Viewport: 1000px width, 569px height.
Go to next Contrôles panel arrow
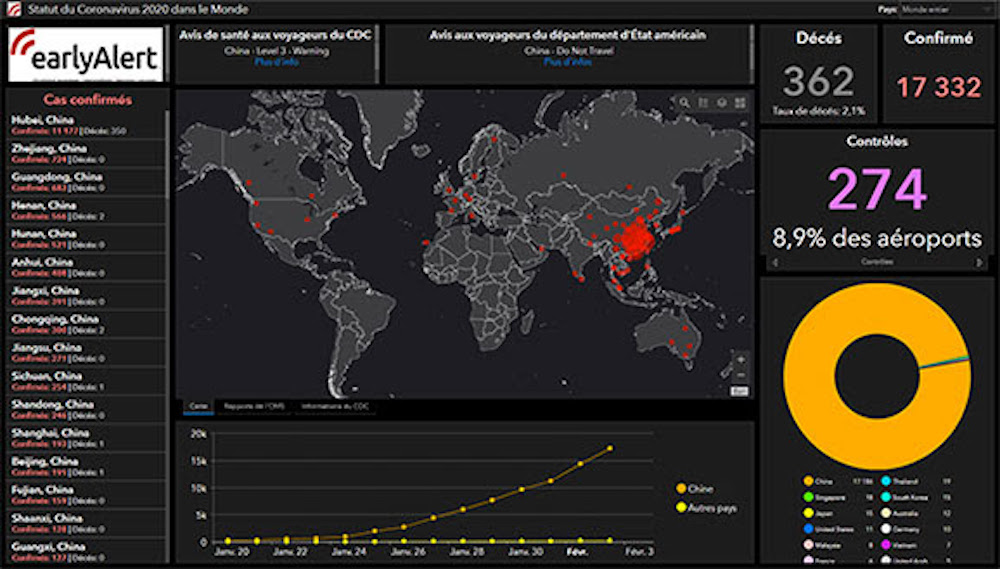click(978, 262)
